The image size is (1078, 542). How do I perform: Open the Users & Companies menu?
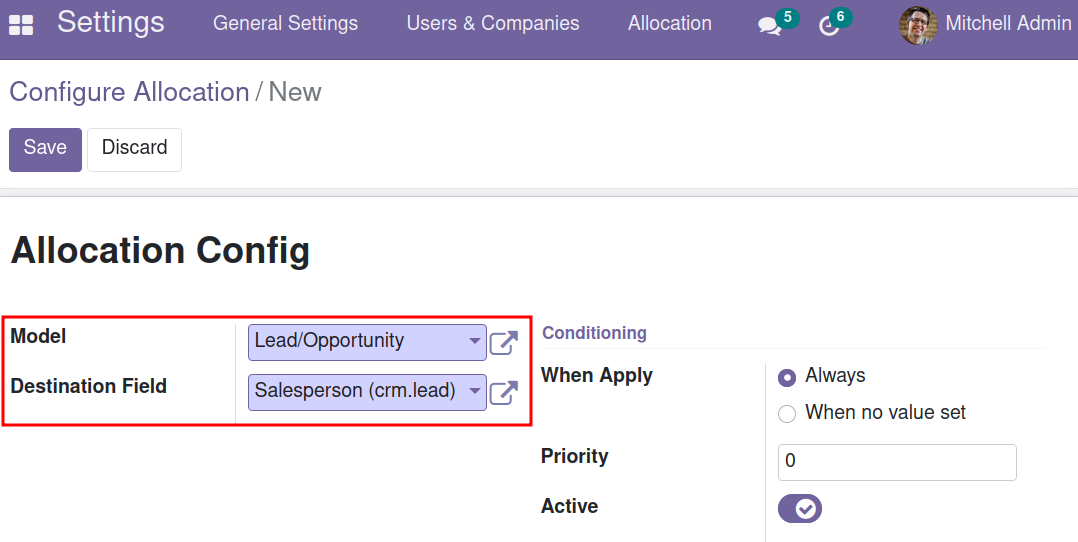point(493,23)
